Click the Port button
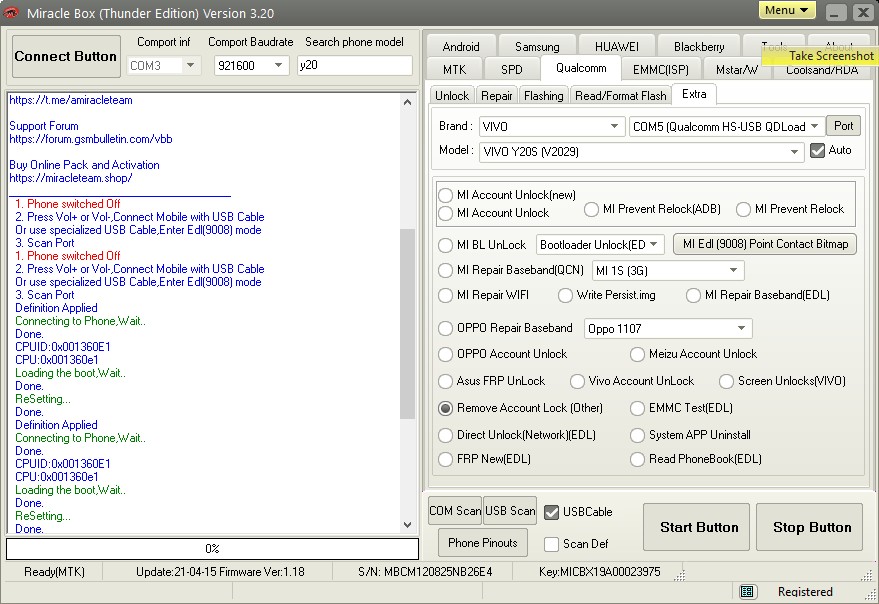The image size is (879, 604). pos(844,126)
